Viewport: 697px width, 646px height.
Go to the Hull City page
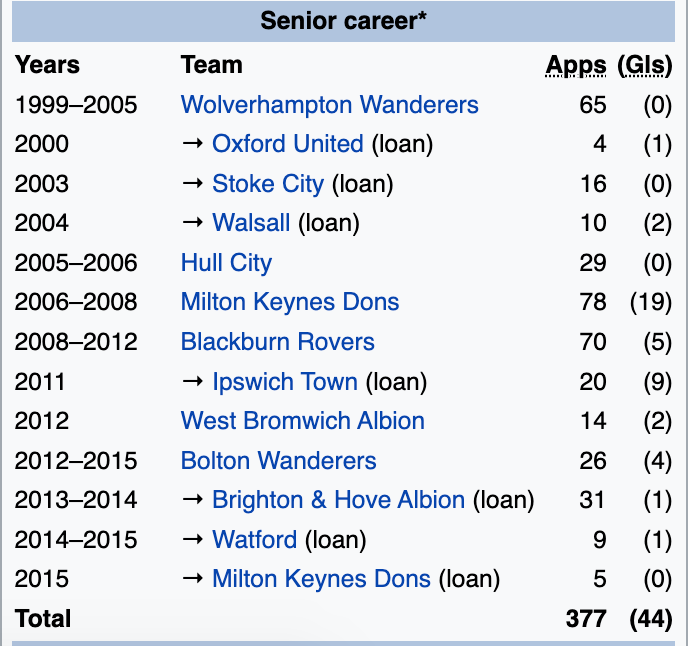pyautogui.click(x=226, y=263)
